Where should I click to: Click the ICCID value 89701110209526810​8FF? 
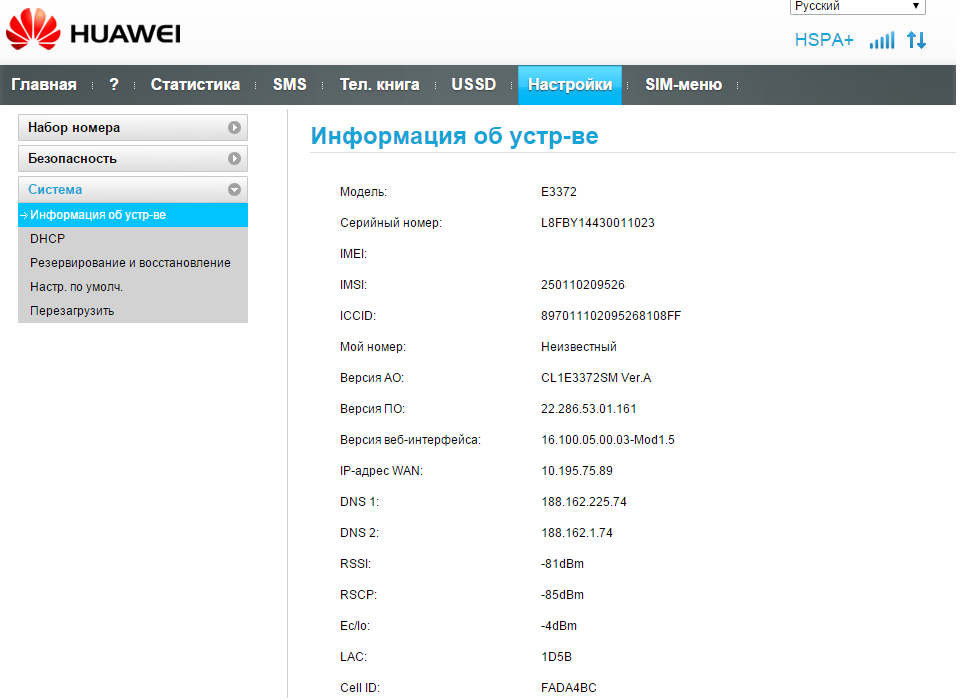[611, 316]
